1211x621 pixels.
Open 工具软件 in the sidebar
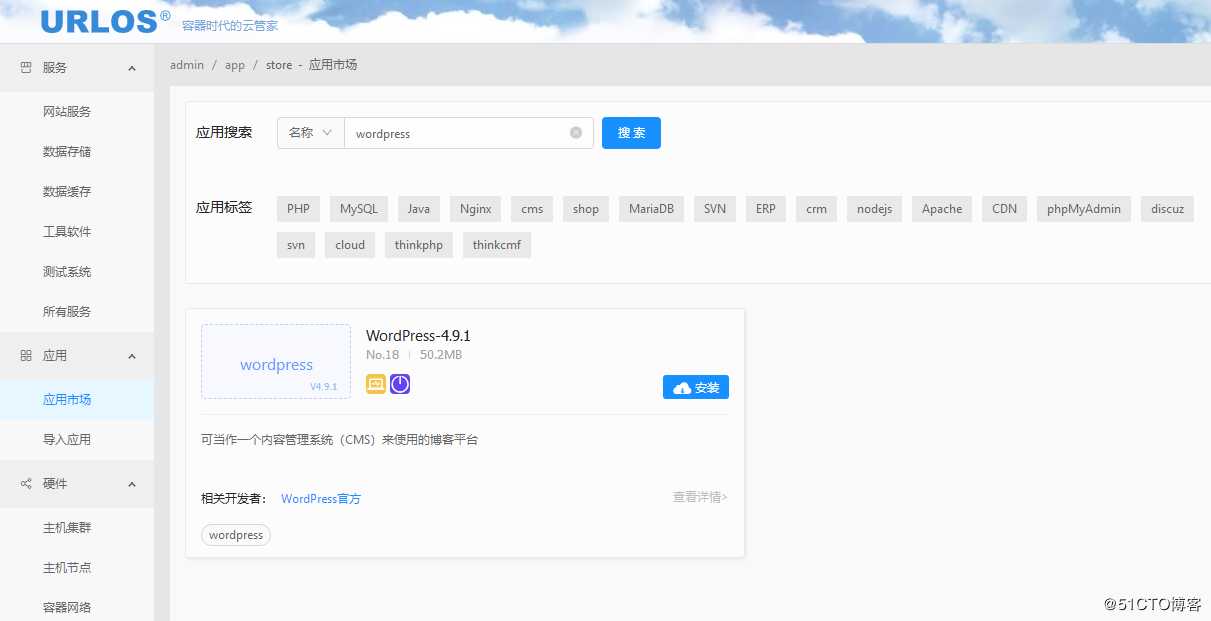(x=67, y=232)
